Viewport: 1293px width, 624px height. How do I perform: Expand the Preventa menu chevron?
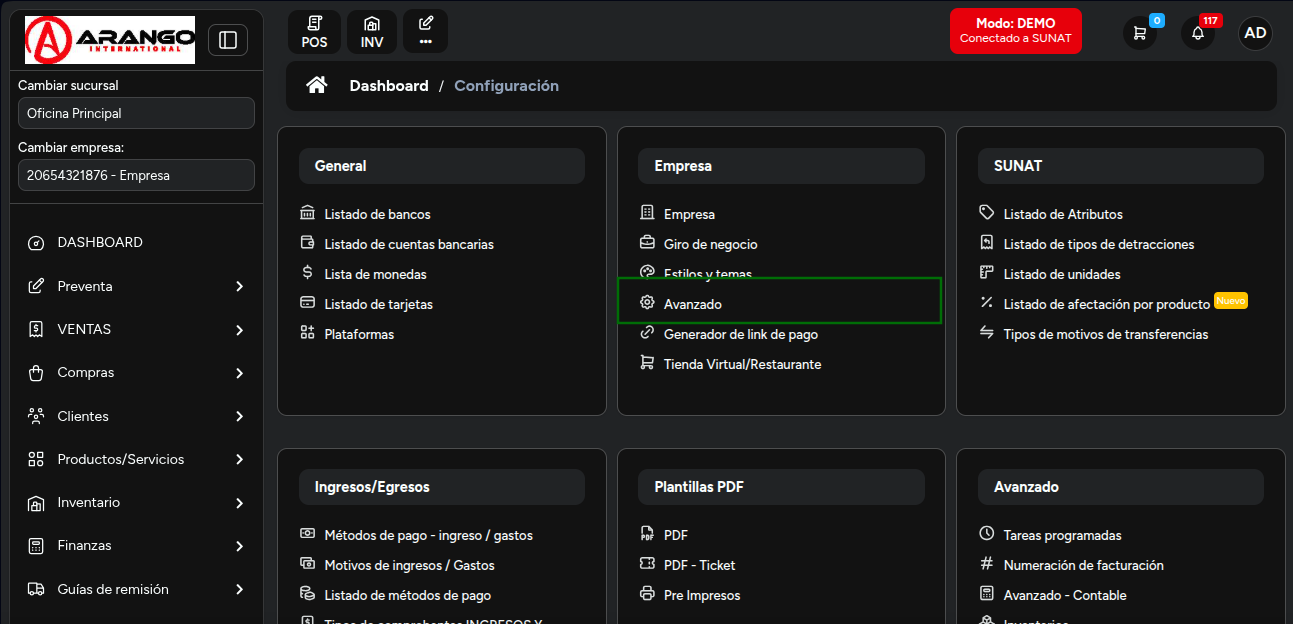239,286
